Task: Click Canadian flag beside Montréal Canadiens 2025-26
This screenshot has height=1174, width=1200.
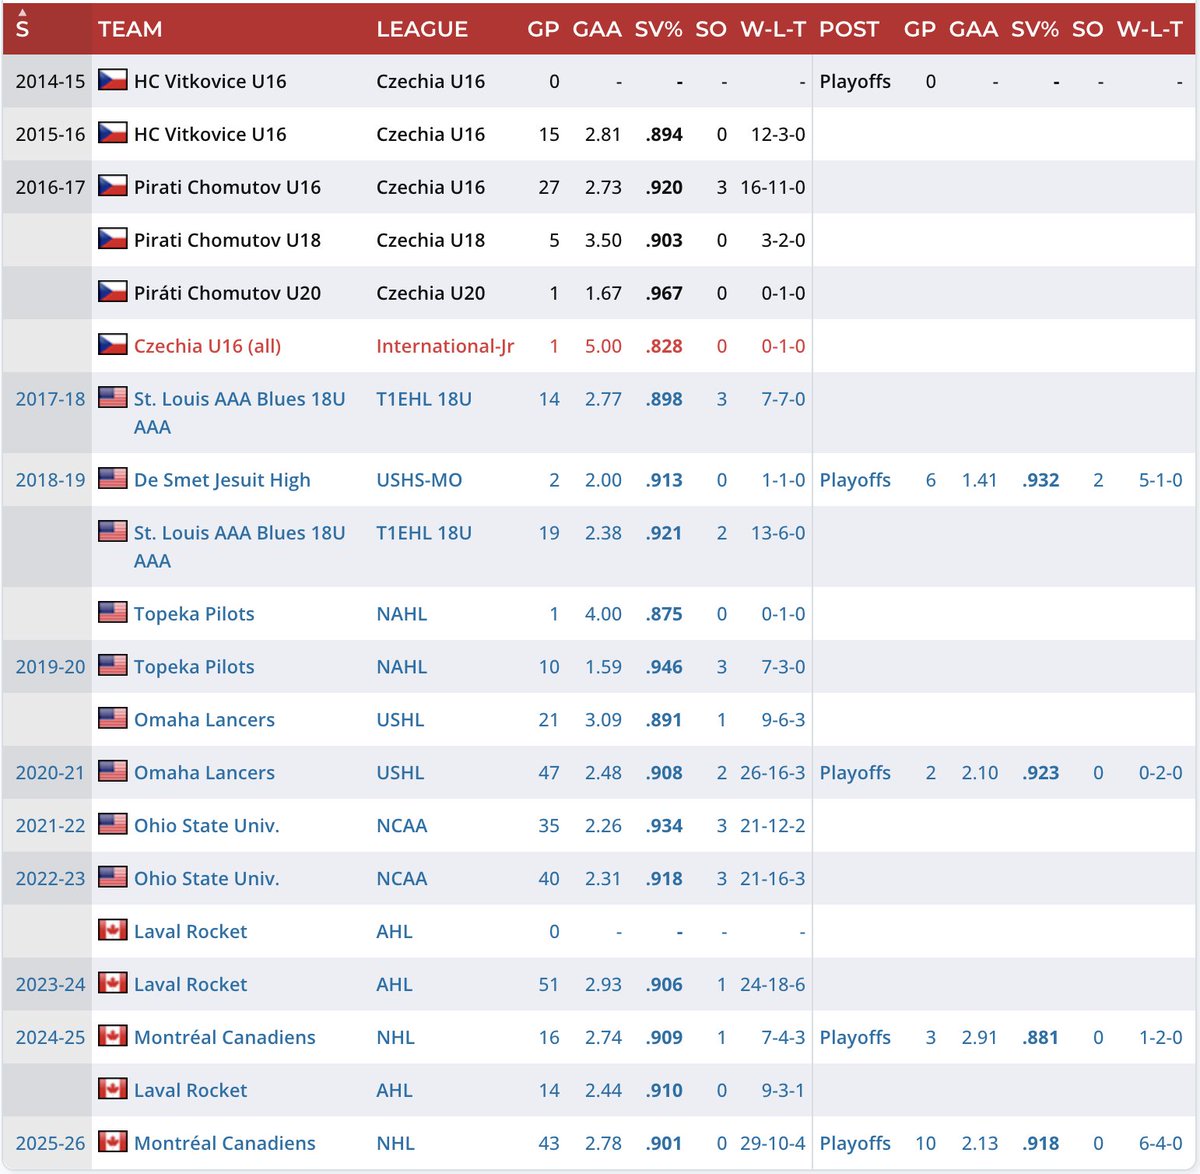Action: coord(112,1143)
